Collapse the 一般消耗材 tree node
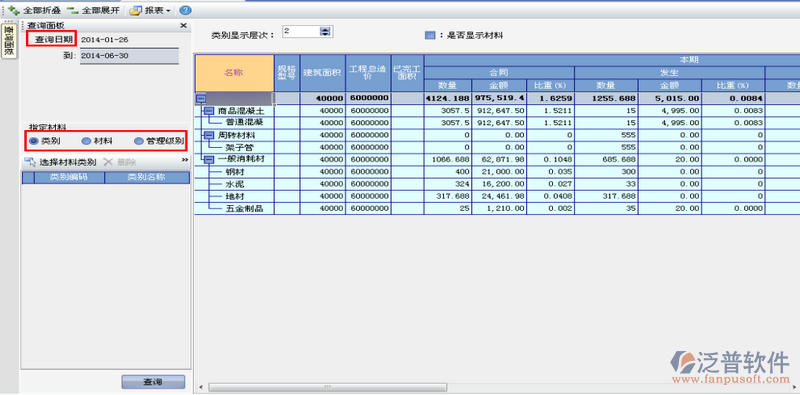The height and width of the screenshot is (395, 800). (209, 160)
